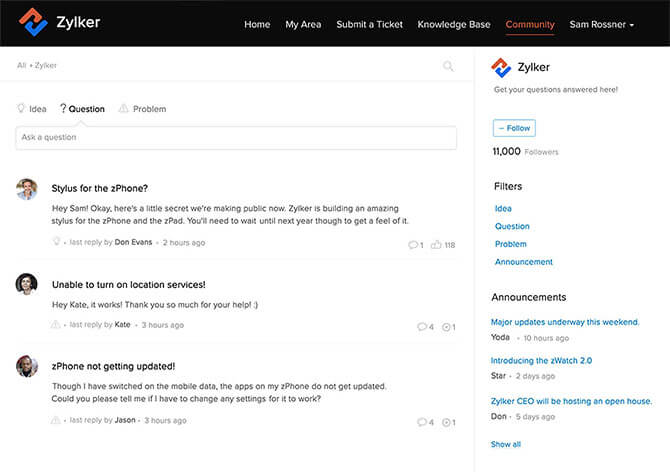Go to Submit a Ticket page
The image size is (670, 472).
pyautogui.click(x=371, y=24)
